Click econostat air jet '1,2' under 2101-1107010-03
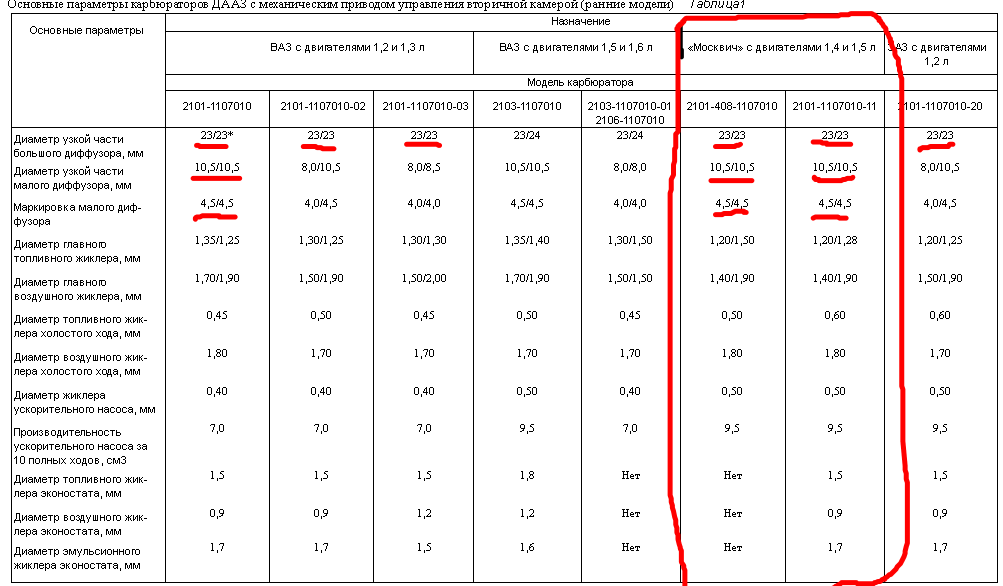The height and width of the screenshot is (586, 1003). pos(424,512)
